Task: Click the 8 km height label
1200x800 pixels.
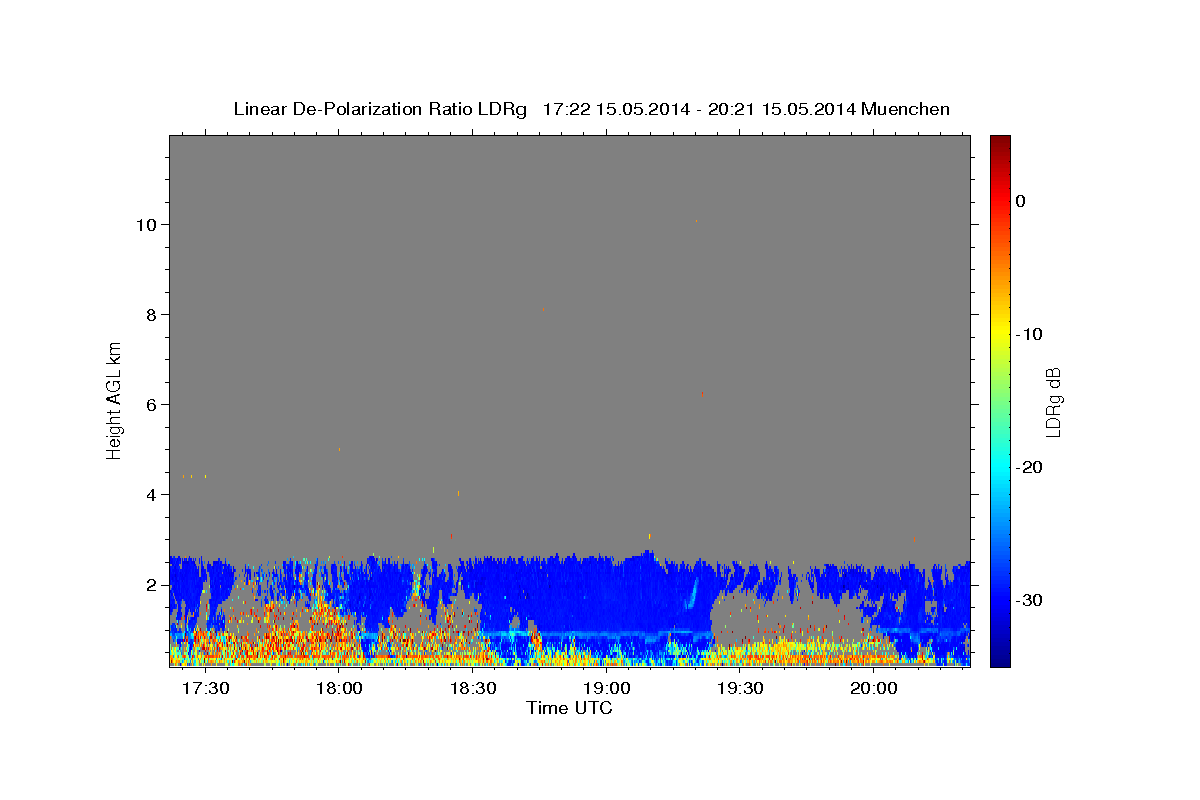Action: 149,314
